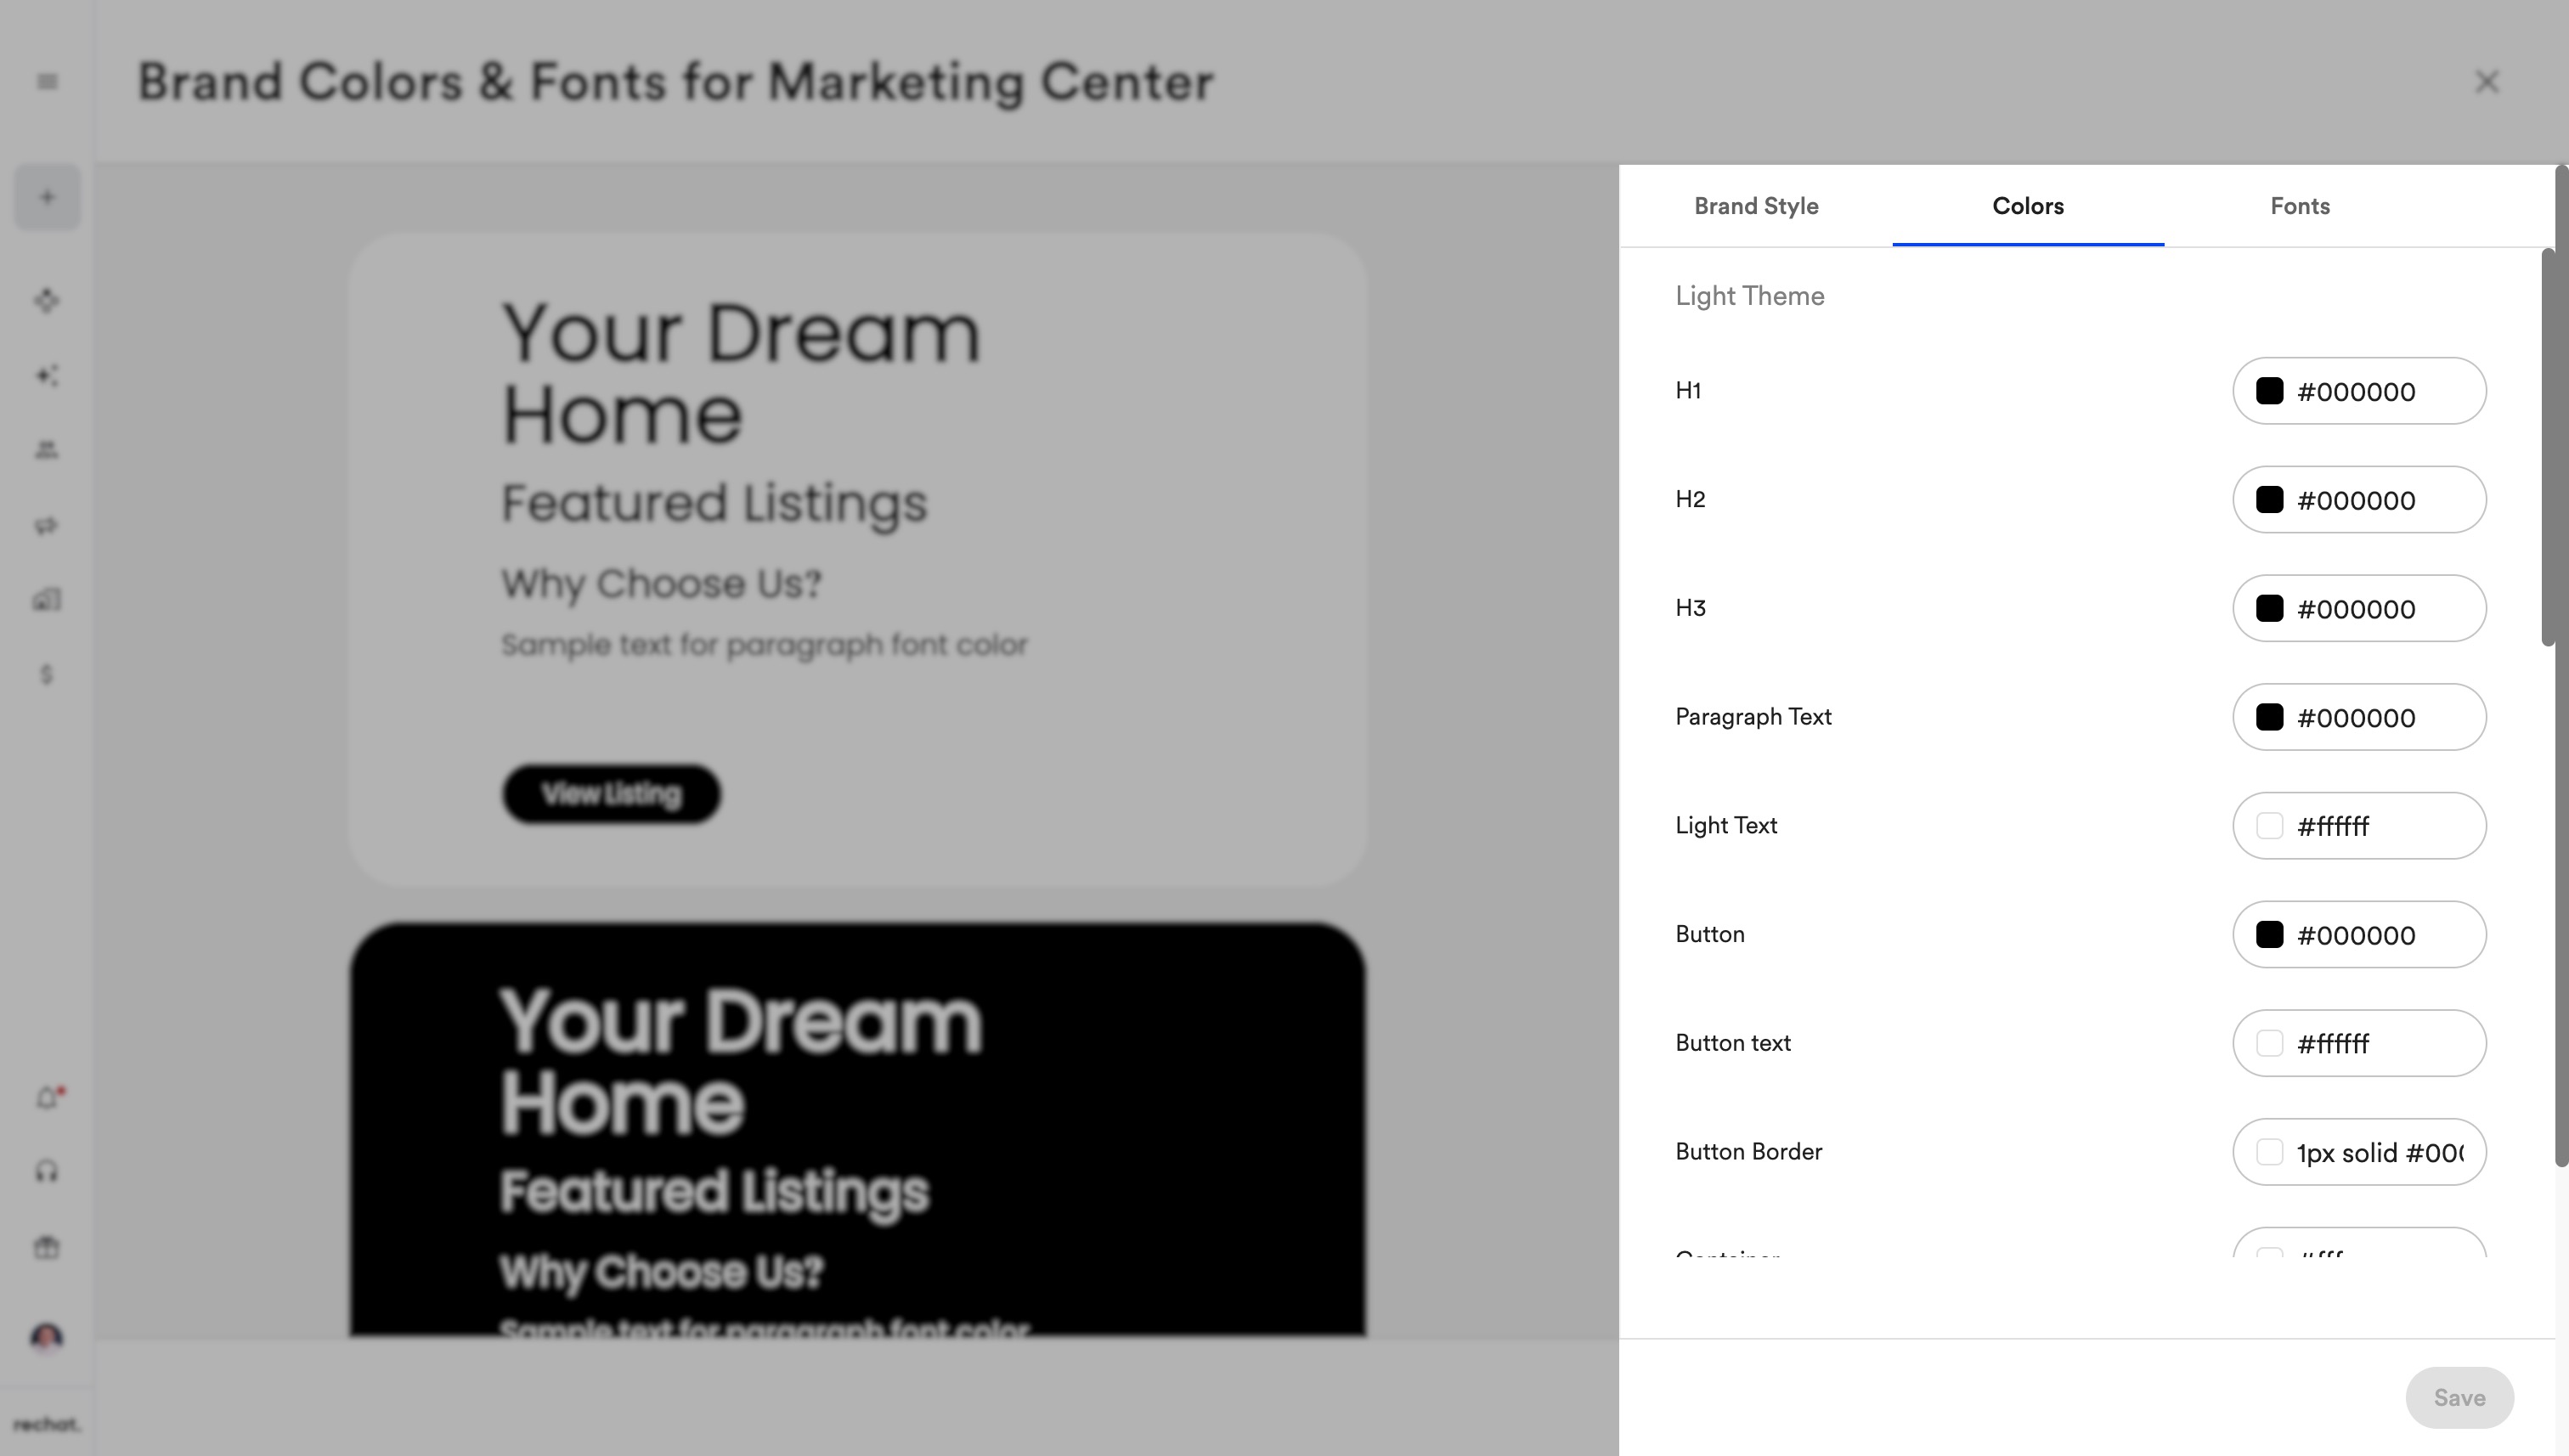
Task: Click the Save button
Action: 2459,1398
